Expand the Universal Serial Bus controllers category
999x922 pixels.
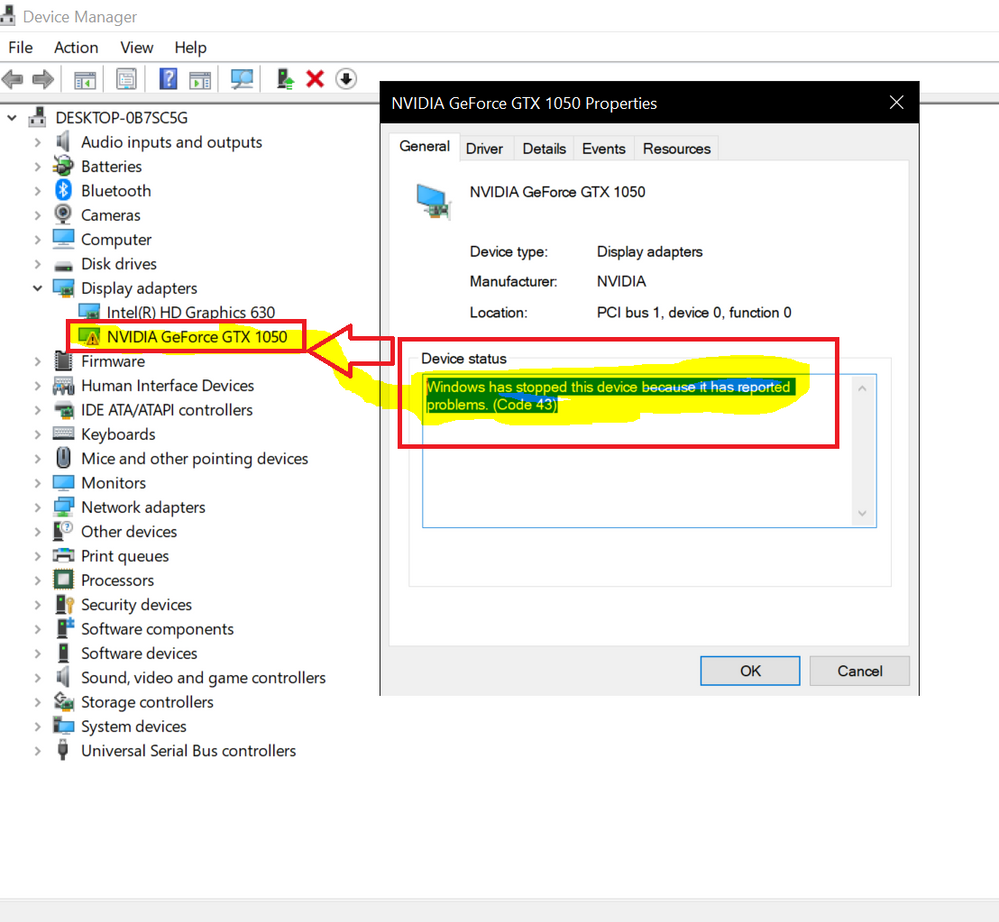[38, 751]
